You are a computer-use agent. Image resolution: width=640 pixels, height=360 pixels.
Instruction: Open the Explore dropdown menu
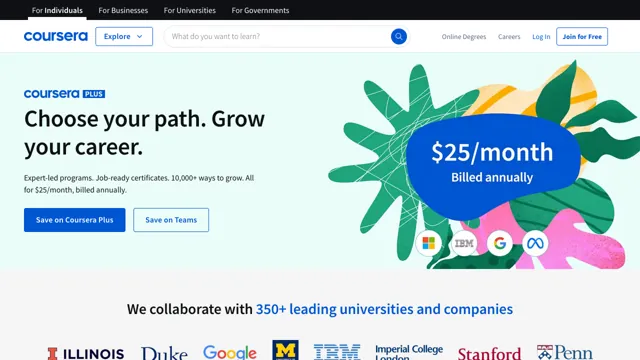coord(124,36)
